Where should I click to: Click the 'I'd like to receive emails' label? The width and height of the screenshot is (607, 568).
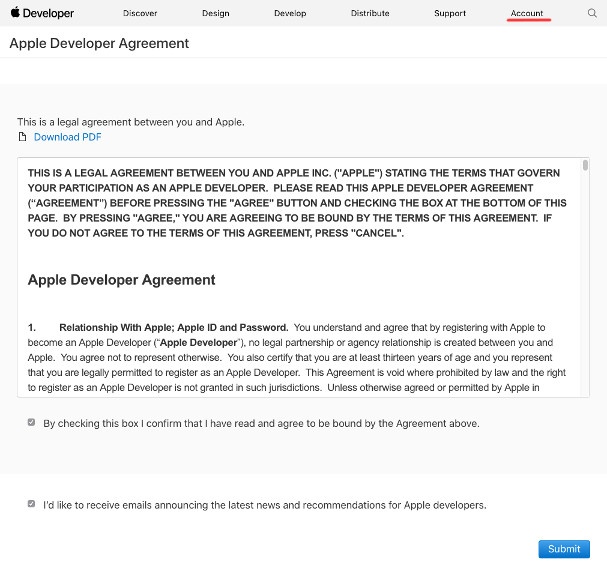[x=265, y=505]
